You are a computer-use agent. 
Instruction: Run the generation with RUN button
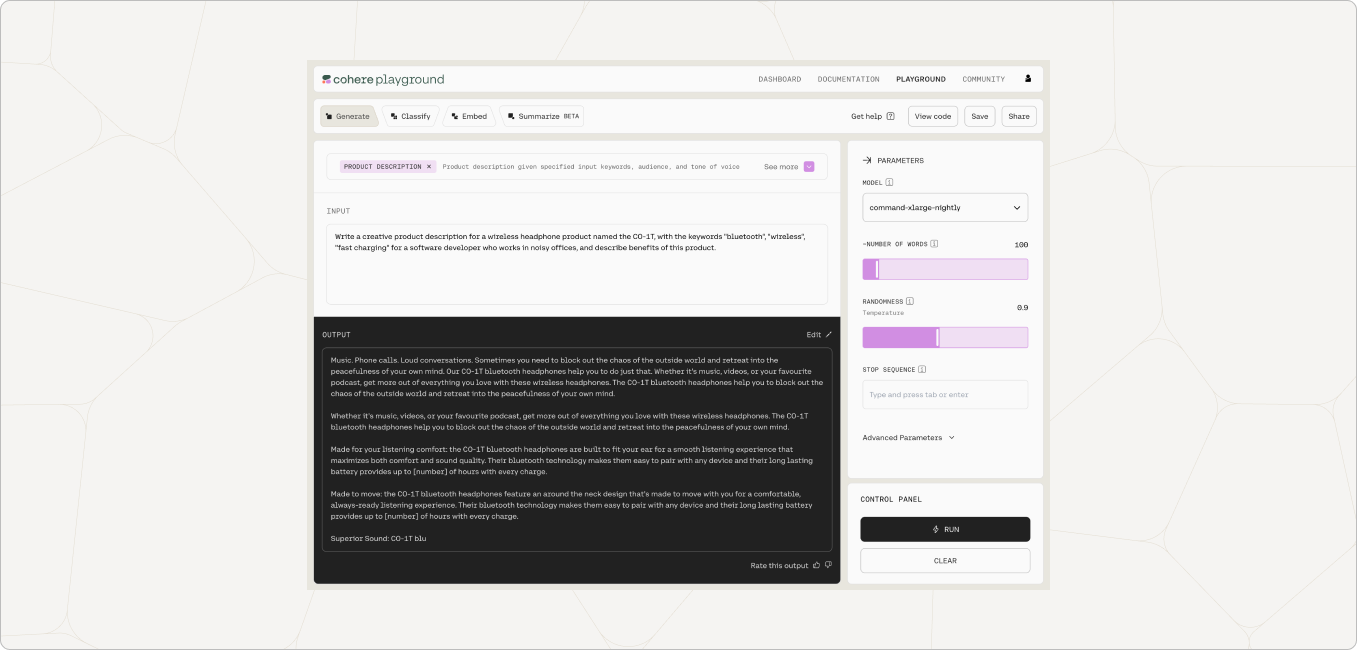(x=945, y=529)
